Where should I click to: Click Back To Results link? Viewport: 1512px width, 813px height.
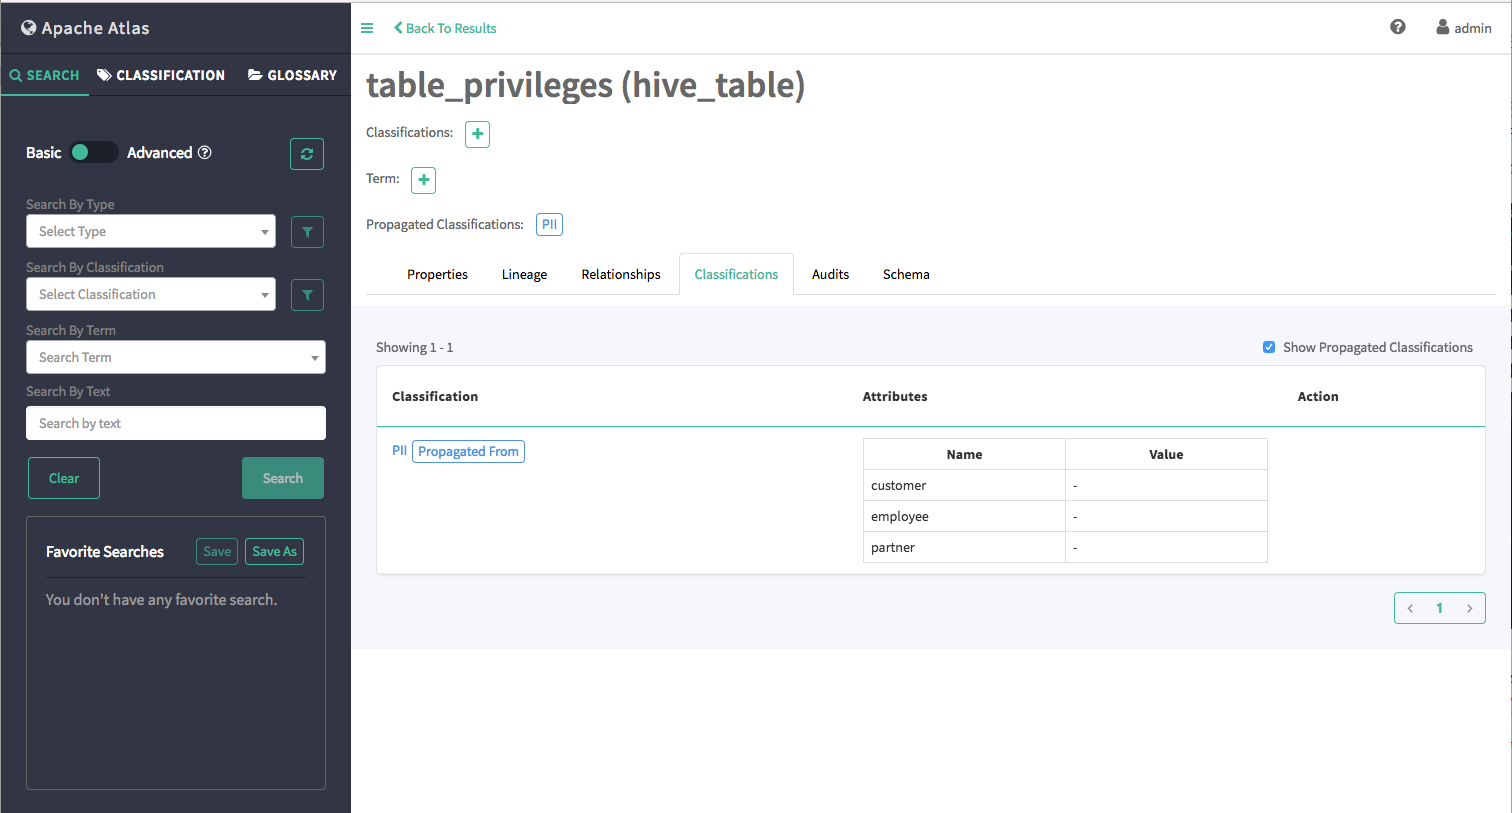(x=445, y=28)
